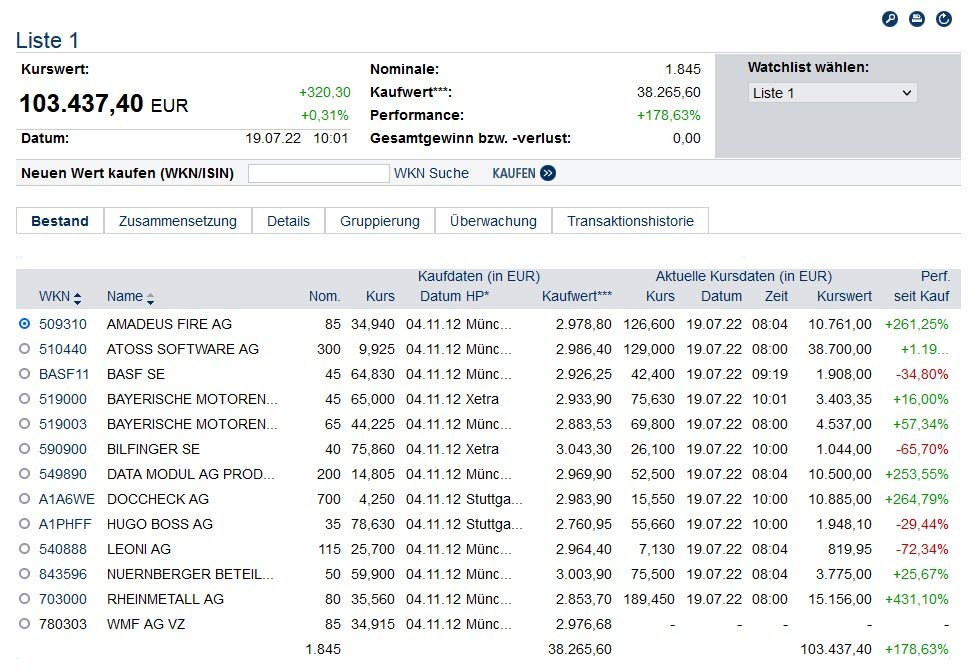The image size is (979, 672).
Task: Click the magnifier search icon at top right
Action: [x=890, y=19]
